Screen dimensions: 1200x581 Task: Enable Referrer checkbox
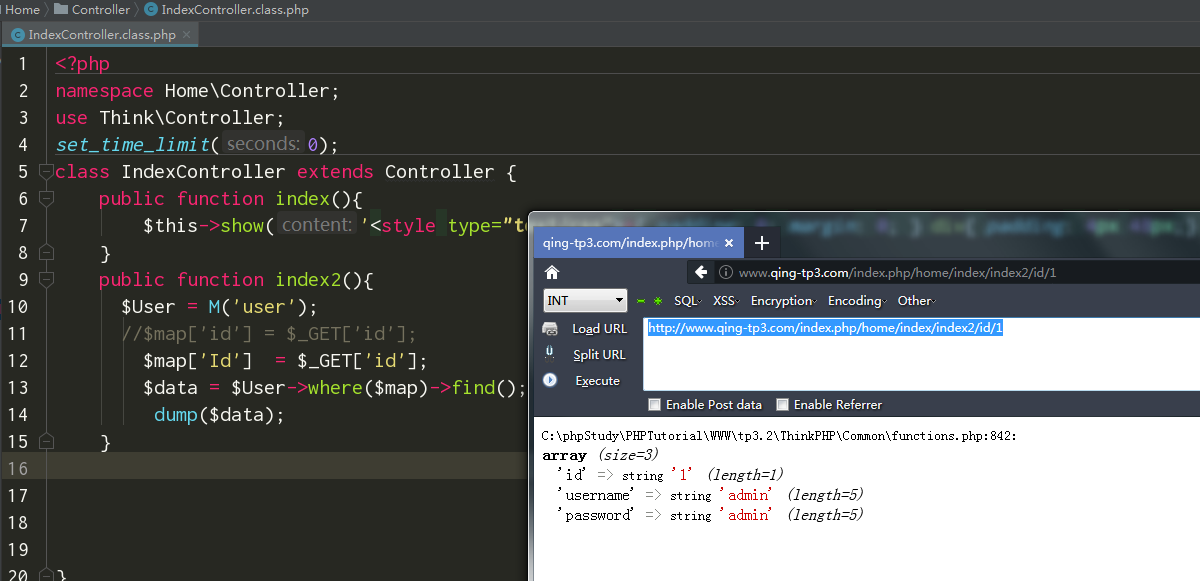[783, 405]
